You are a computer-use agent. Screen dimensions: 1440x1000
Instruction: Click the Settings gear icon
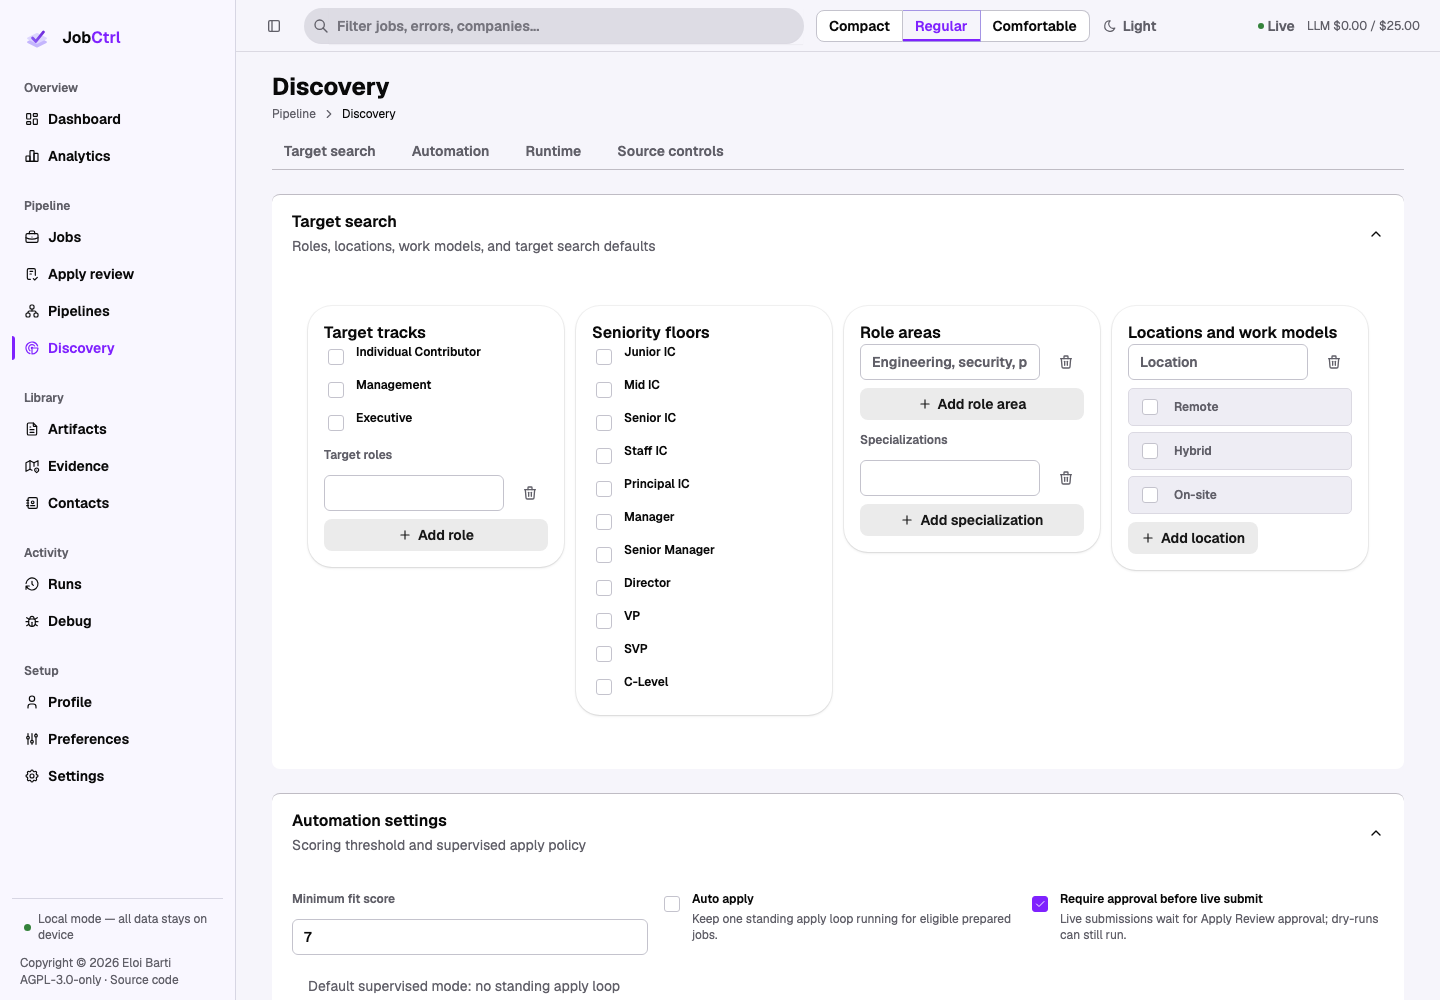(x=32, y=776)
